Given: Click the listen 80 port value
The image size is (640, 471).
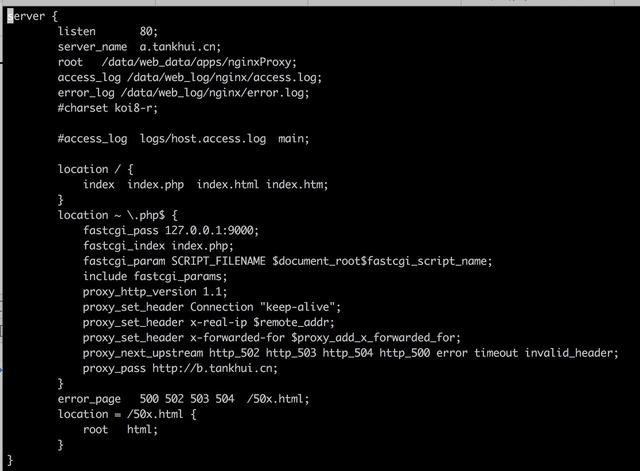Looking at the screenshot, I should click(149, 31).
